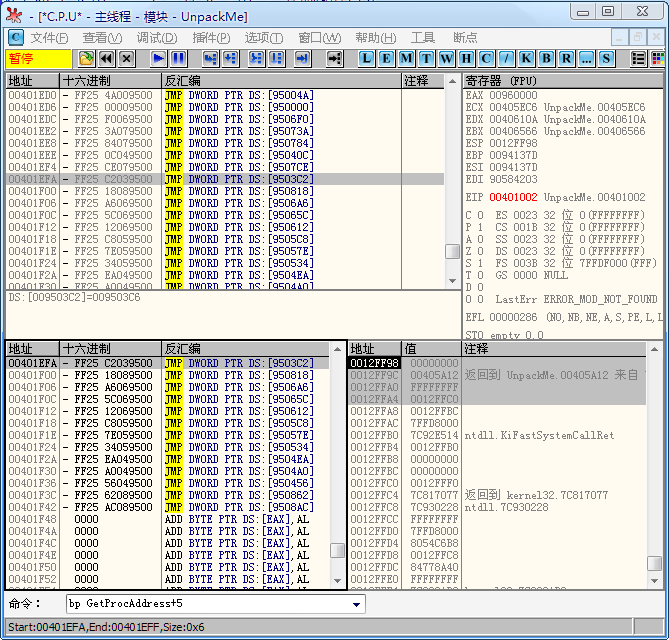The image size is (669, 640).
Task: Open the 工具 menu
Action: [423, 38]
